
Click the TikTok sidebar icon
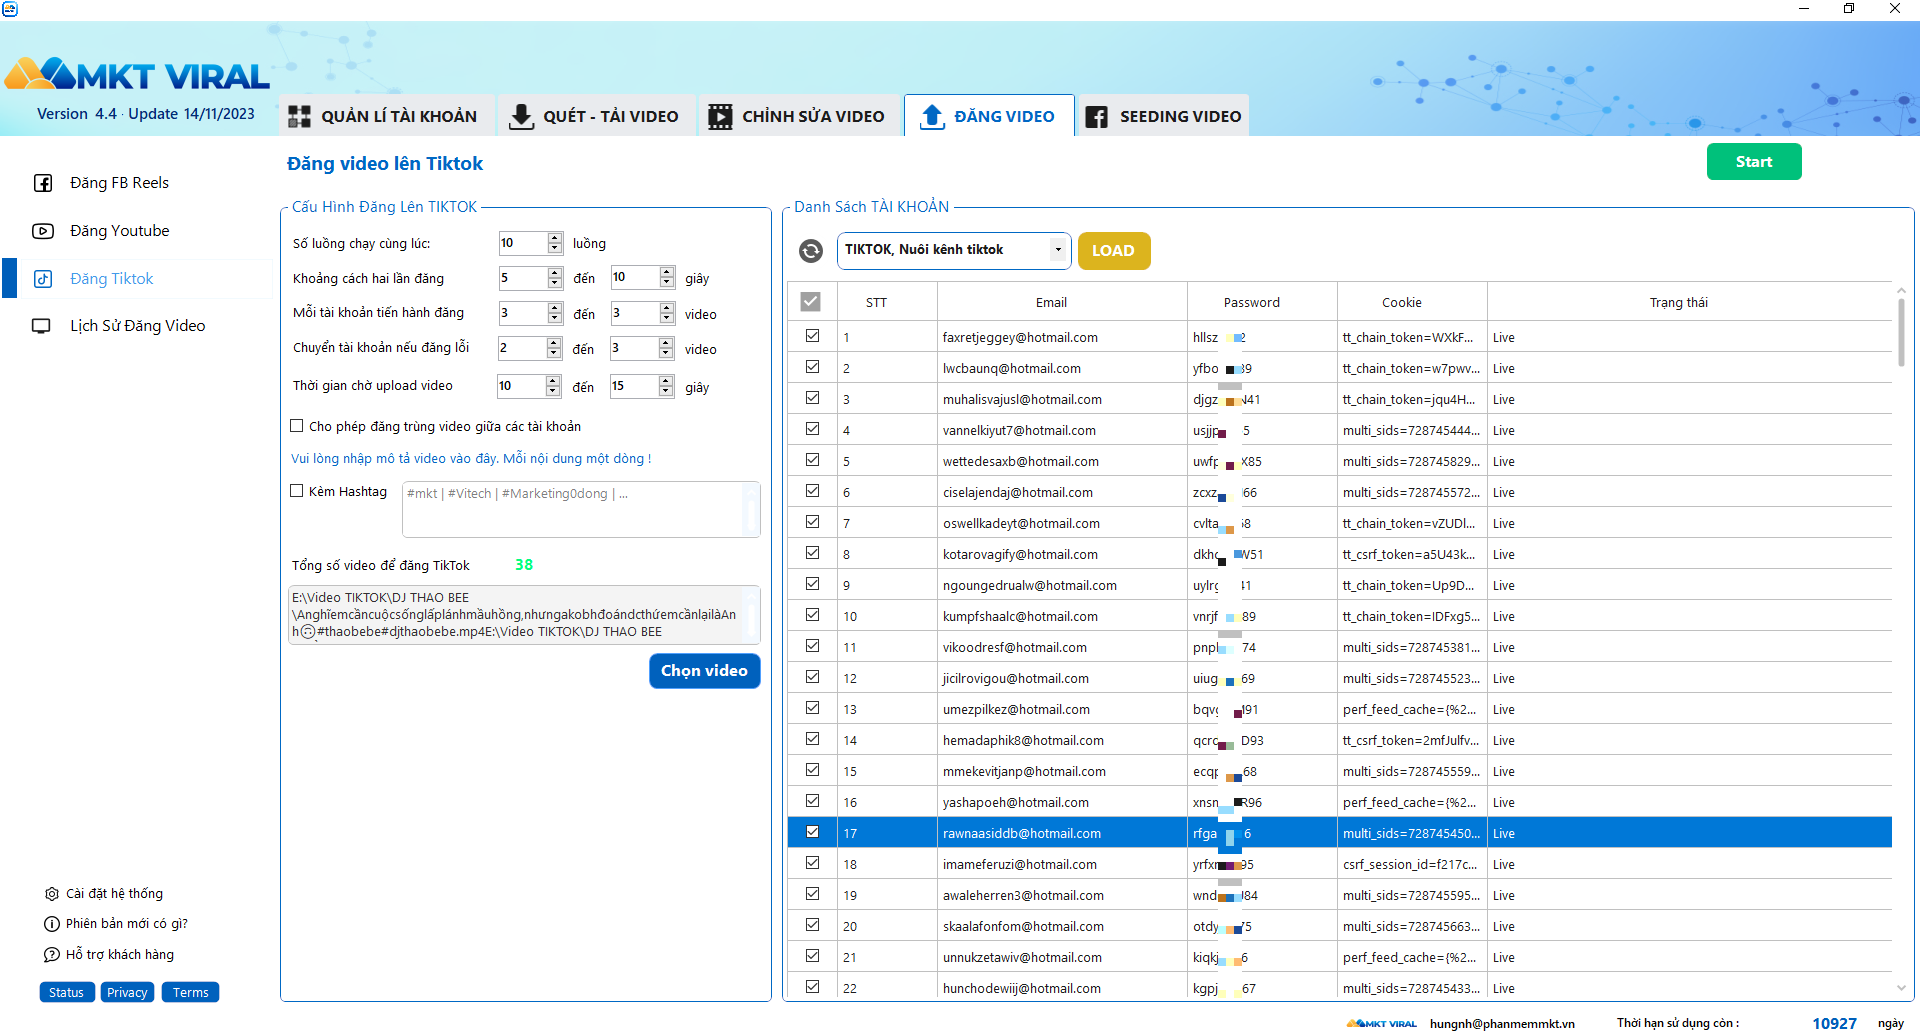pyautogui.click(x=43, y=279)
